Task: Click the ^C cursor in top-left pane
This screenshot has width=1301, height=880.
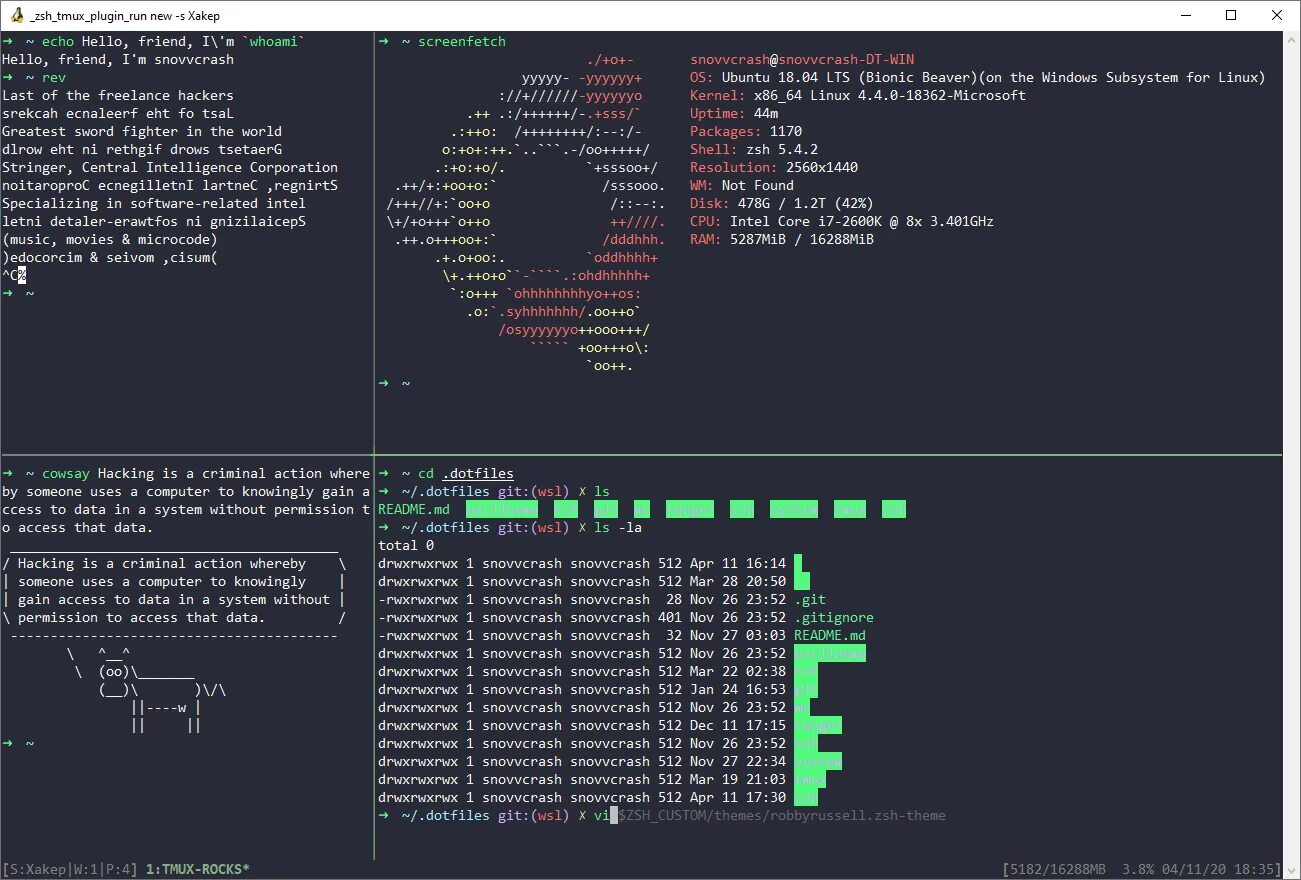Action: (14, 275)
